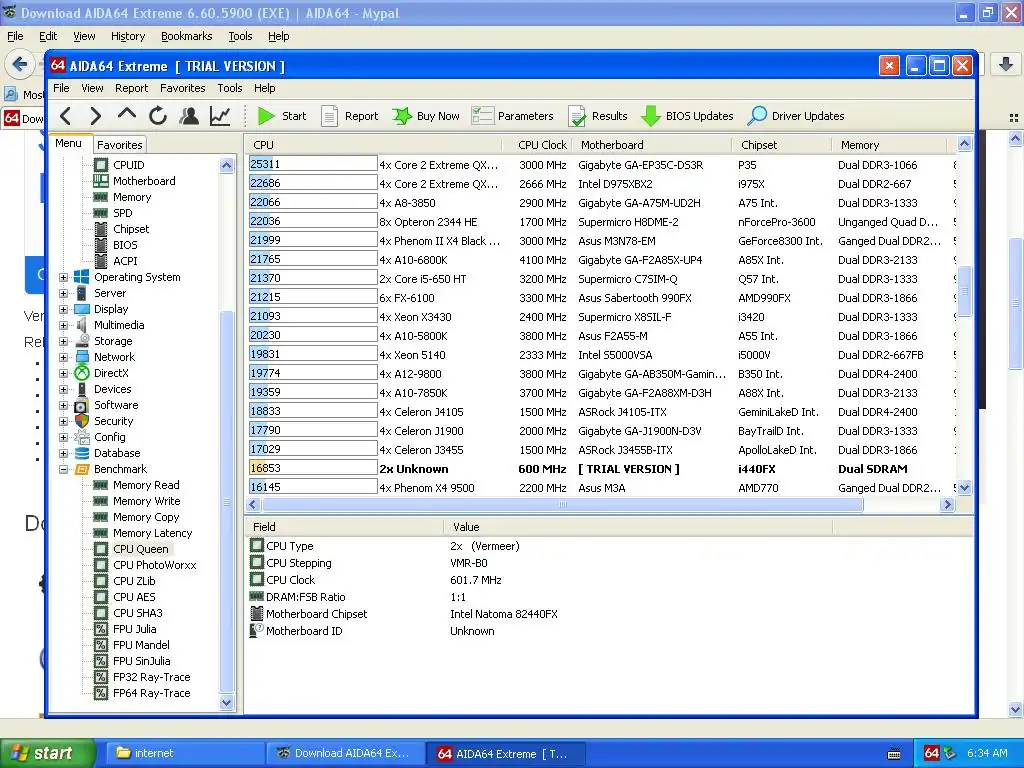The height and width of the screenshot is (768, 1024).
Task: Expand the Display tree node
Action: tap(63, 309)
